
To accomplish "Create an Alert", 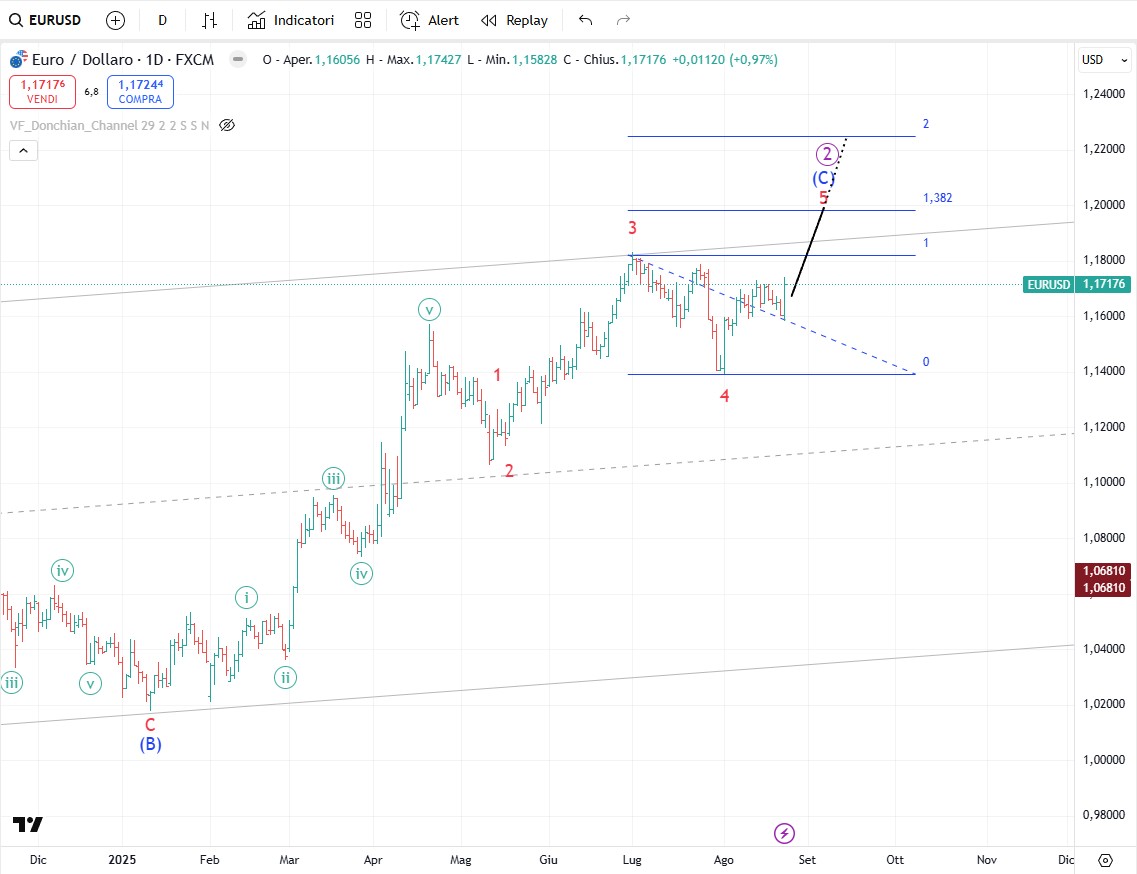I will (429, 20).
